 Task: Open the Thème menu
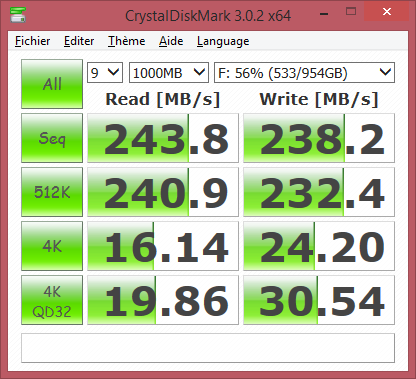click(x=126, y=41)
